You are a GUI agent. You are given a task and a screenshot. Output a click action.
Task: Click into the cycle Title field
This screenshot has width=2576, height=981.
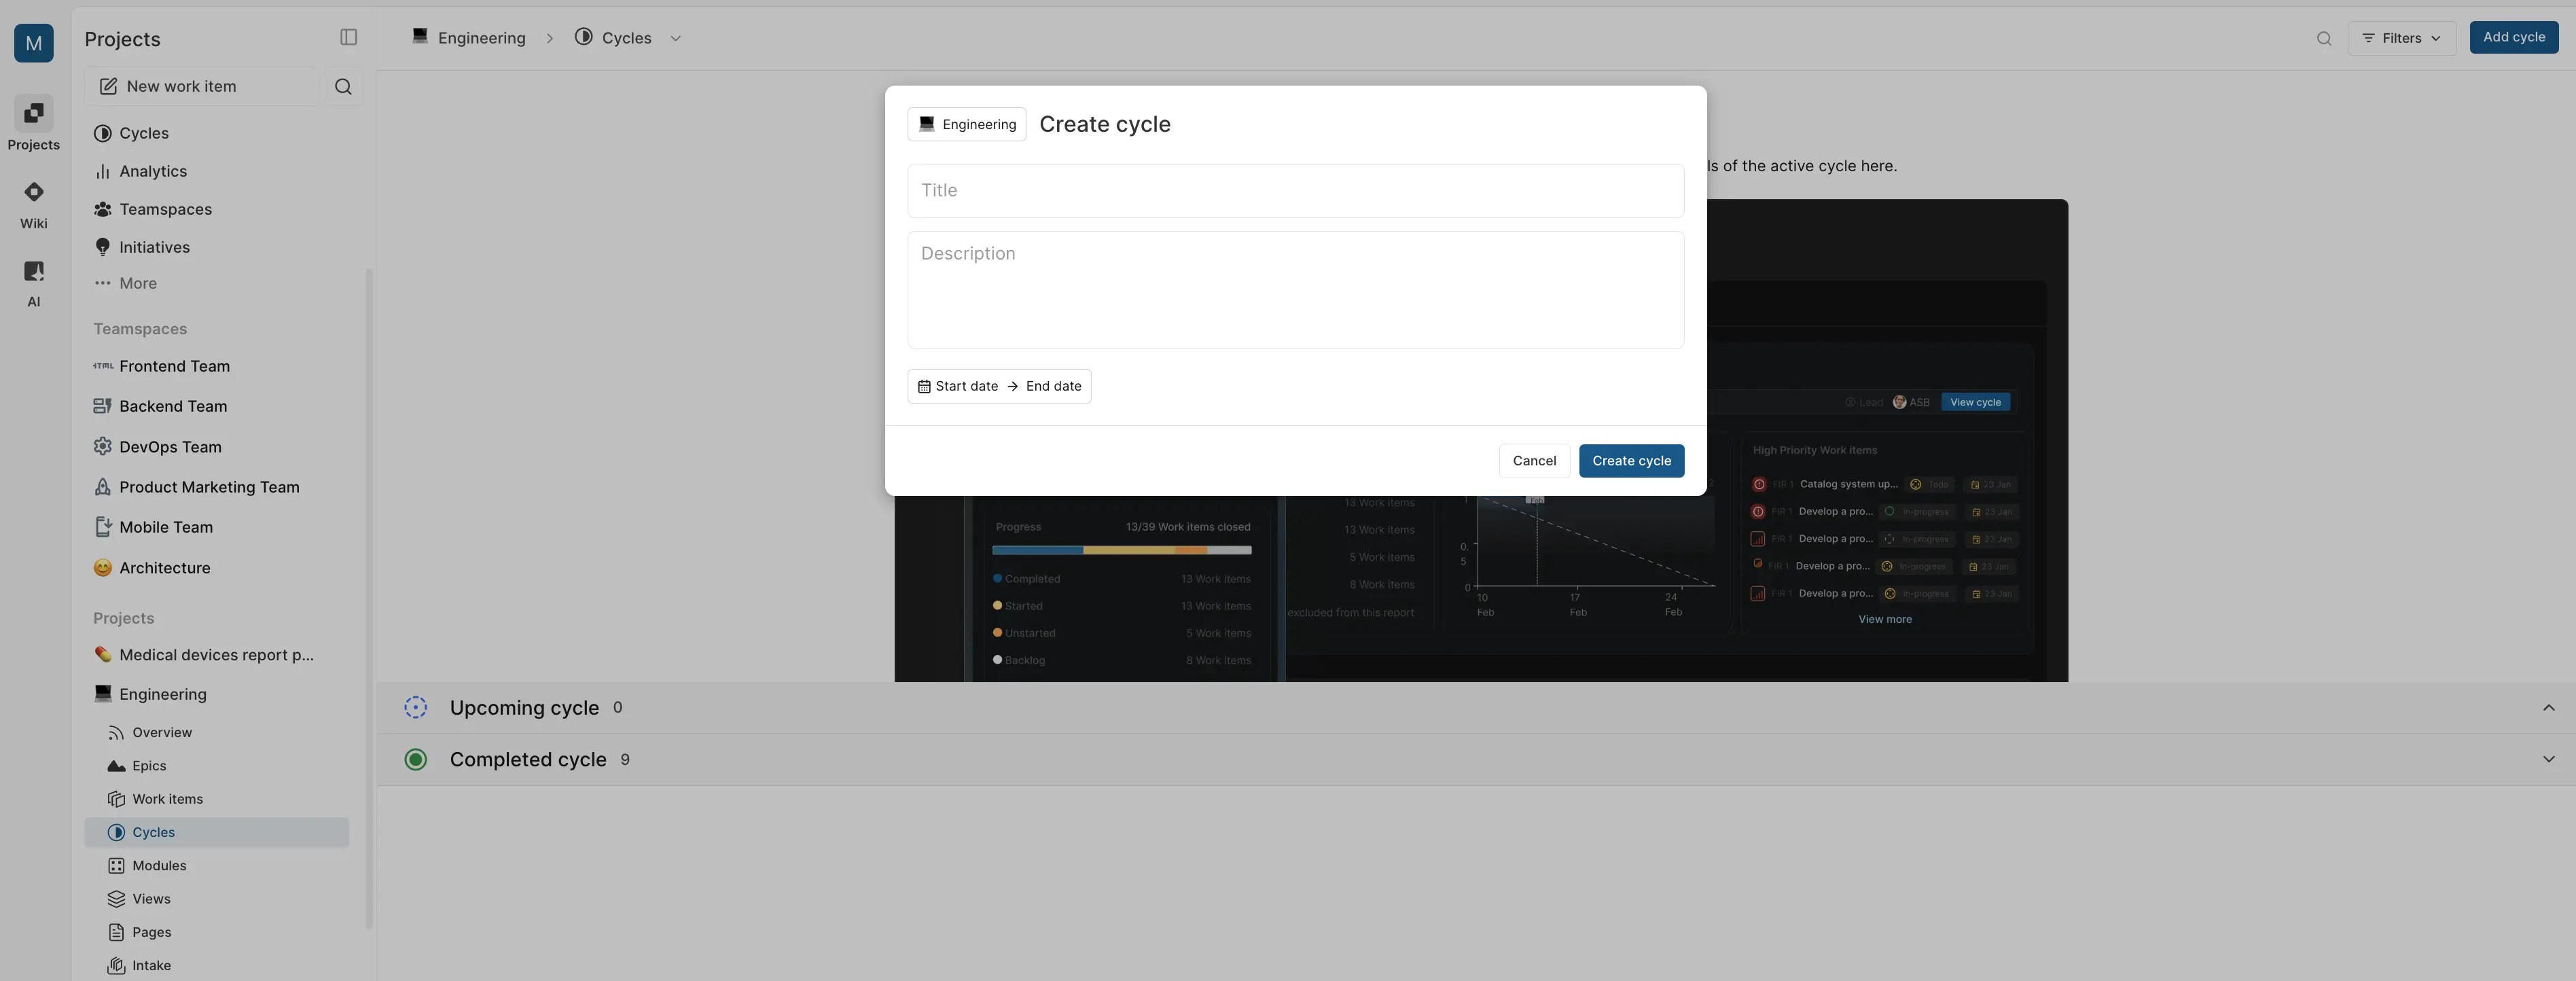coord(1295,191)
